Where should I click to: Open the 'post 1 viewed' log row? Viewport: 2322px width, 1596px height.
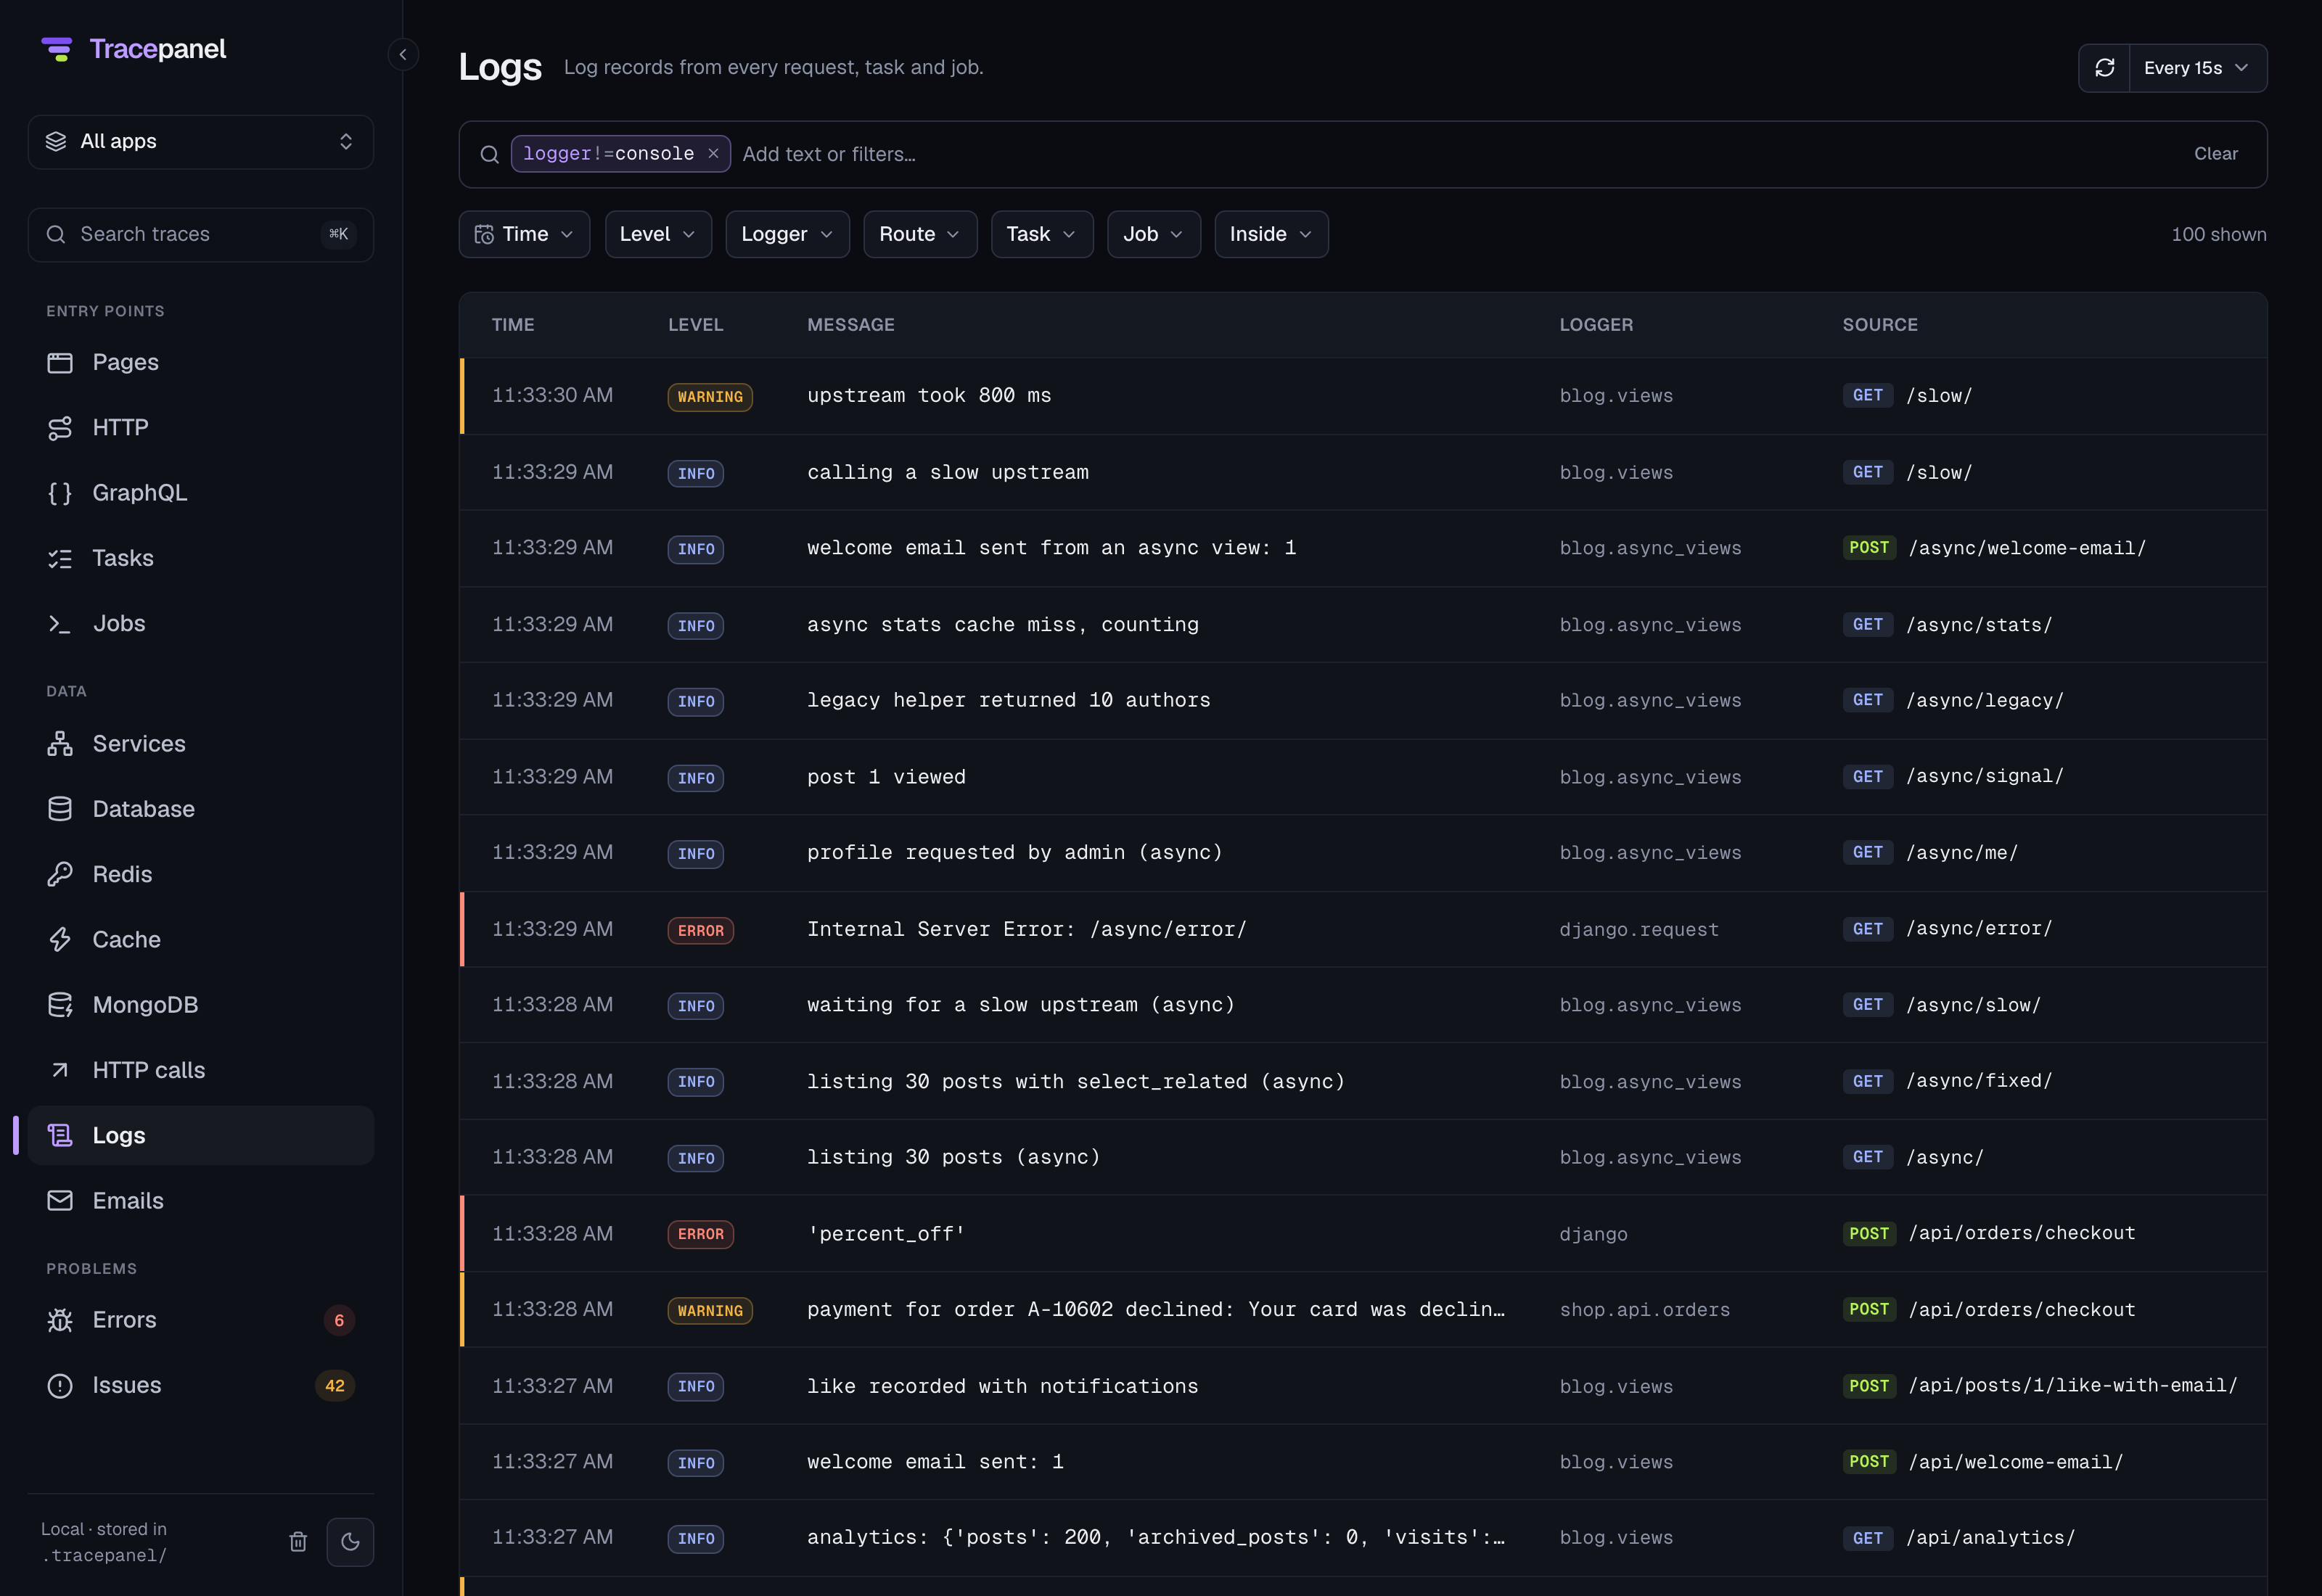1363,777
